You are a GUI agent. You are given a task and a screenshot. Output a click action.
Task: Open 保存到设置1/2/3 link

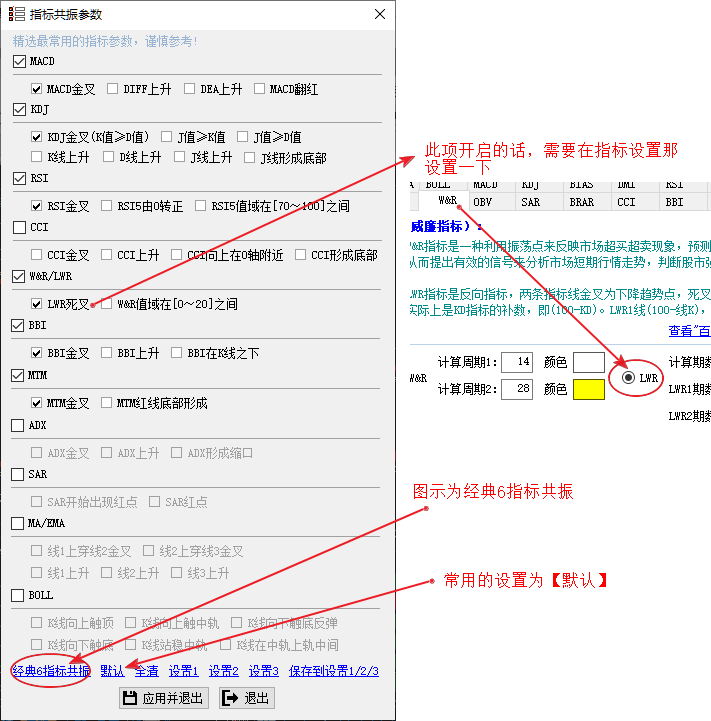(x=334, y=671)
